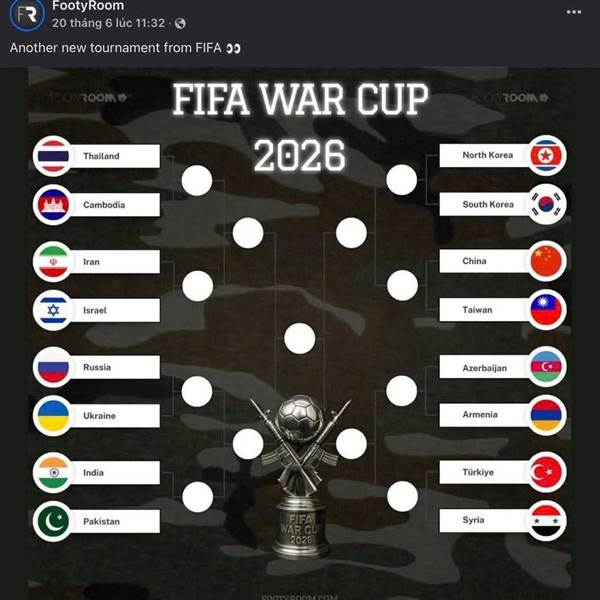
Task: Click the central final match circle
Action: (300, 338)
